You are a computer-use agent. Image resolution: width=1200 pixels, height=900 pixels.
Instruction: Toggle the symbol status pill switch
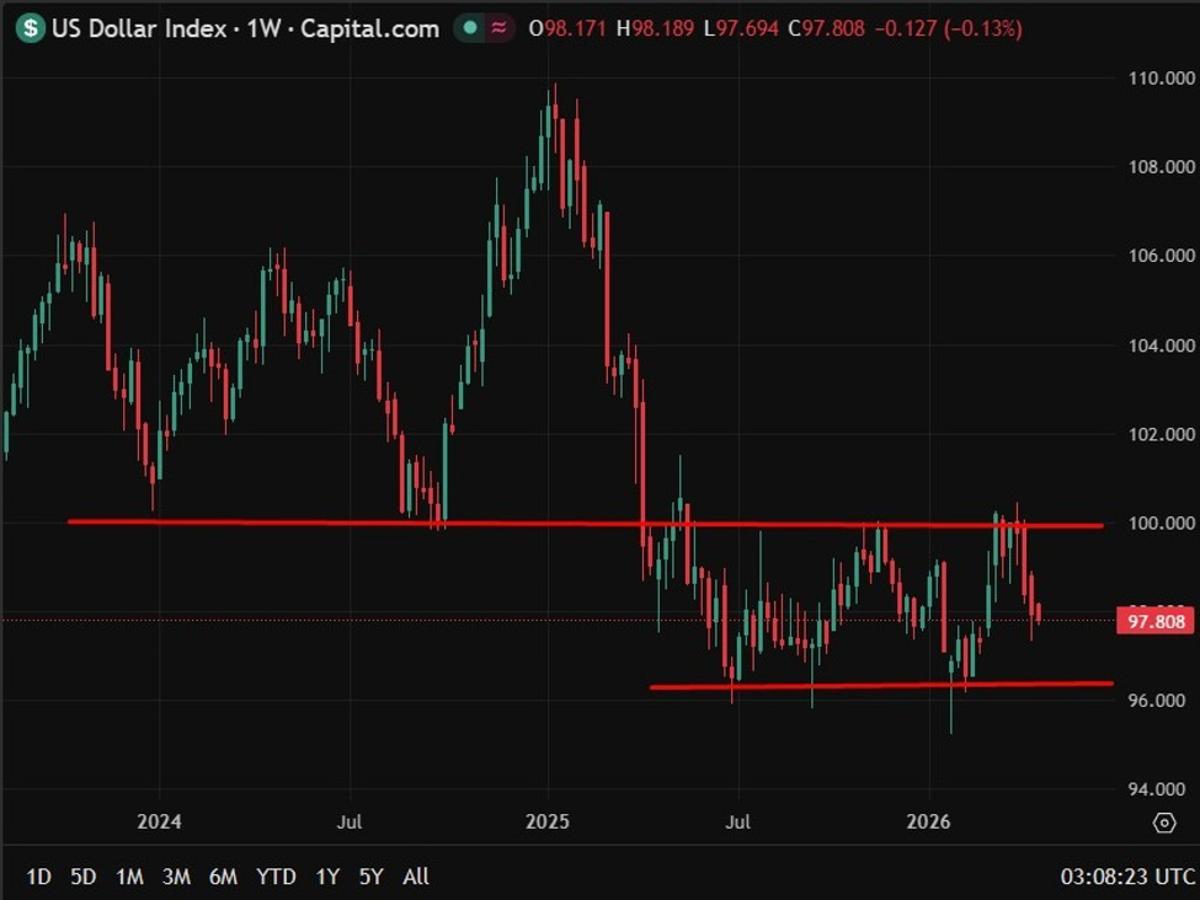484,29
